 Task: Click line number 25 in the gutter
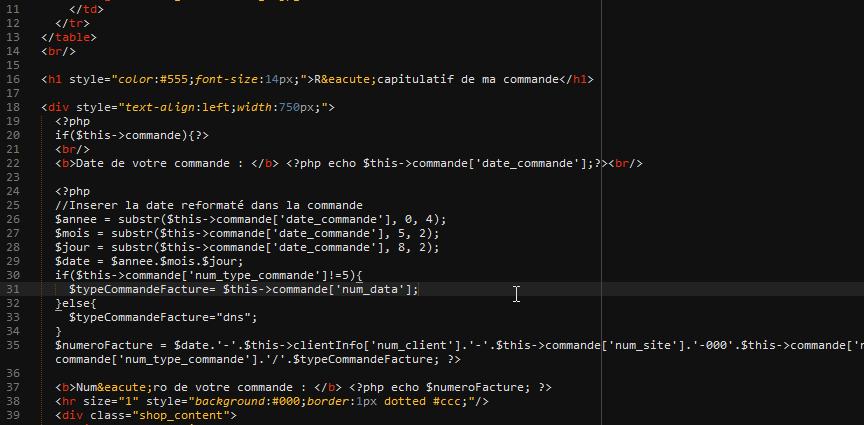click(x=13, y=206)
